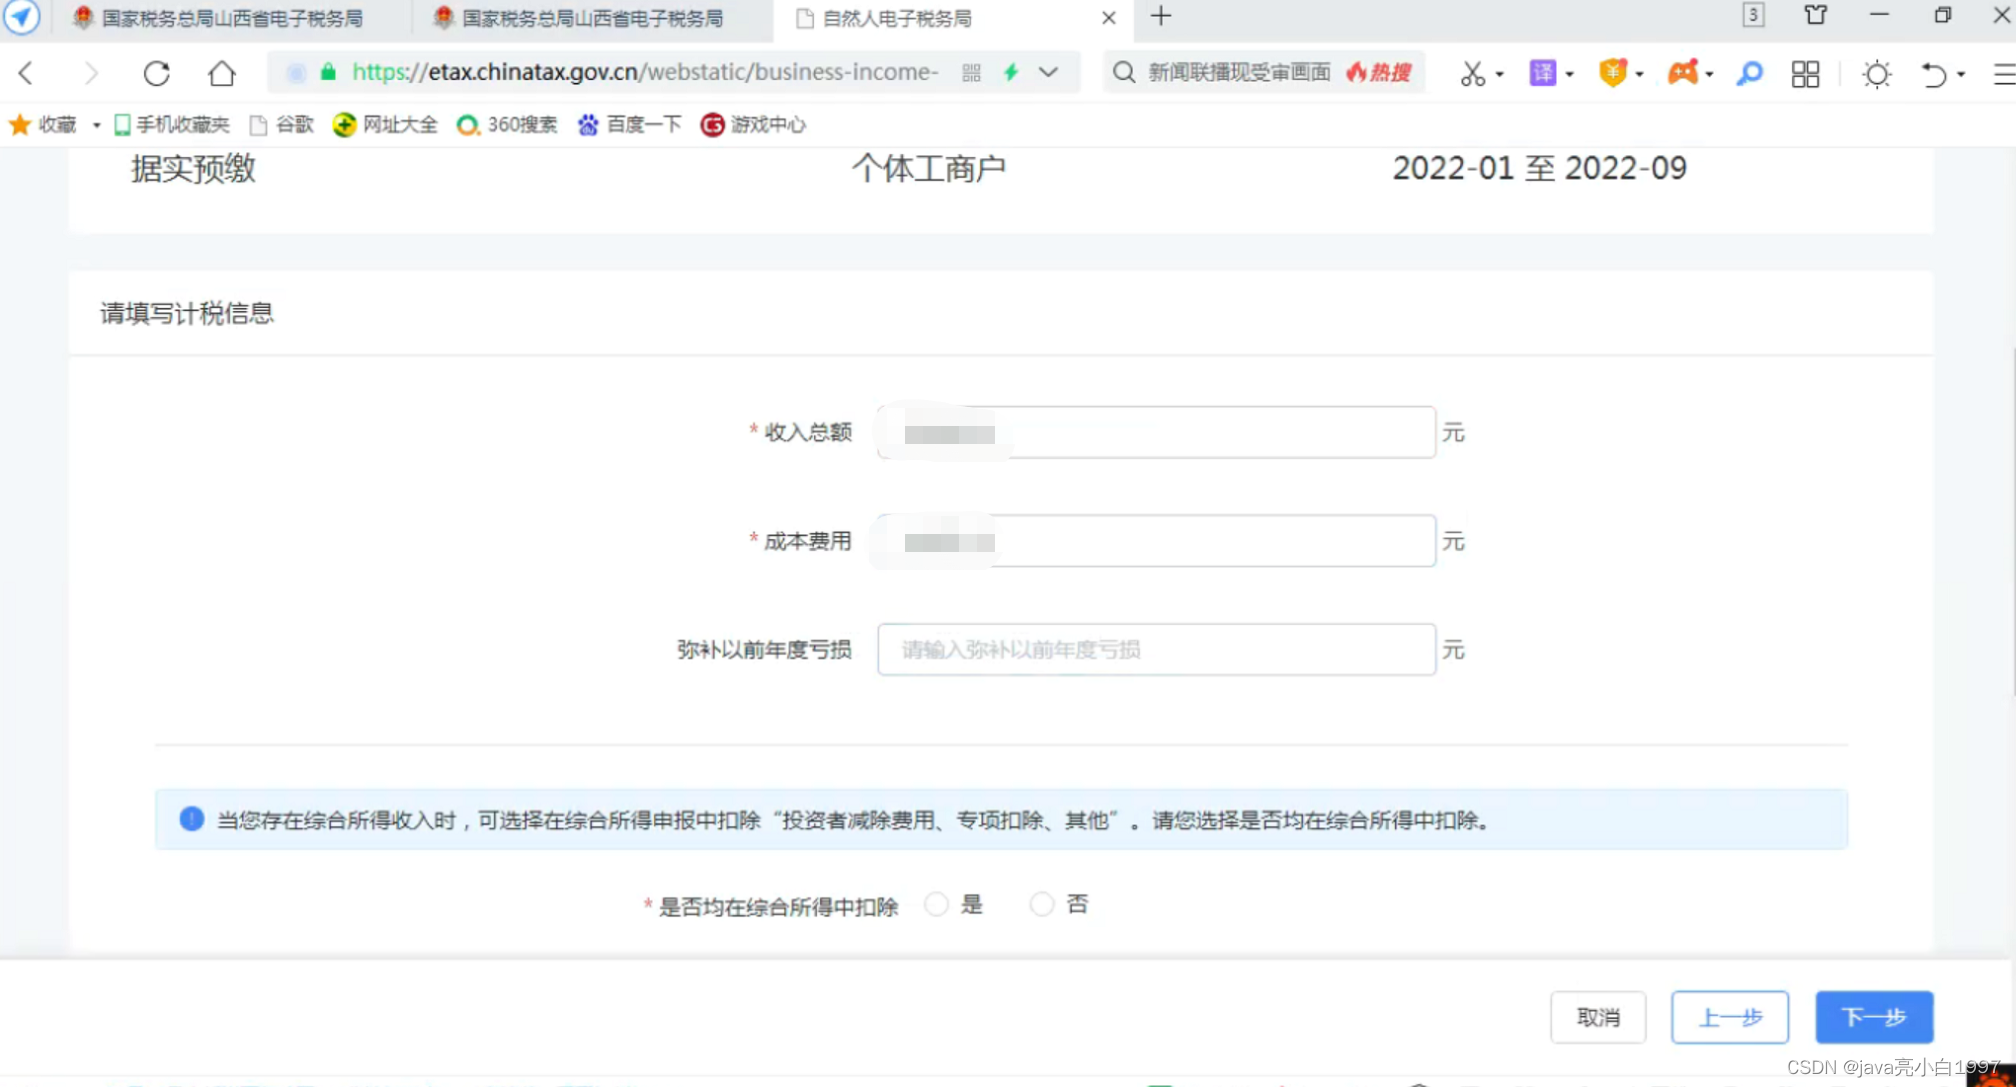Click the 弥补以前年度亏损 input field
Viewport: 2016px width, 1087px height.
tap(1155, 649)
